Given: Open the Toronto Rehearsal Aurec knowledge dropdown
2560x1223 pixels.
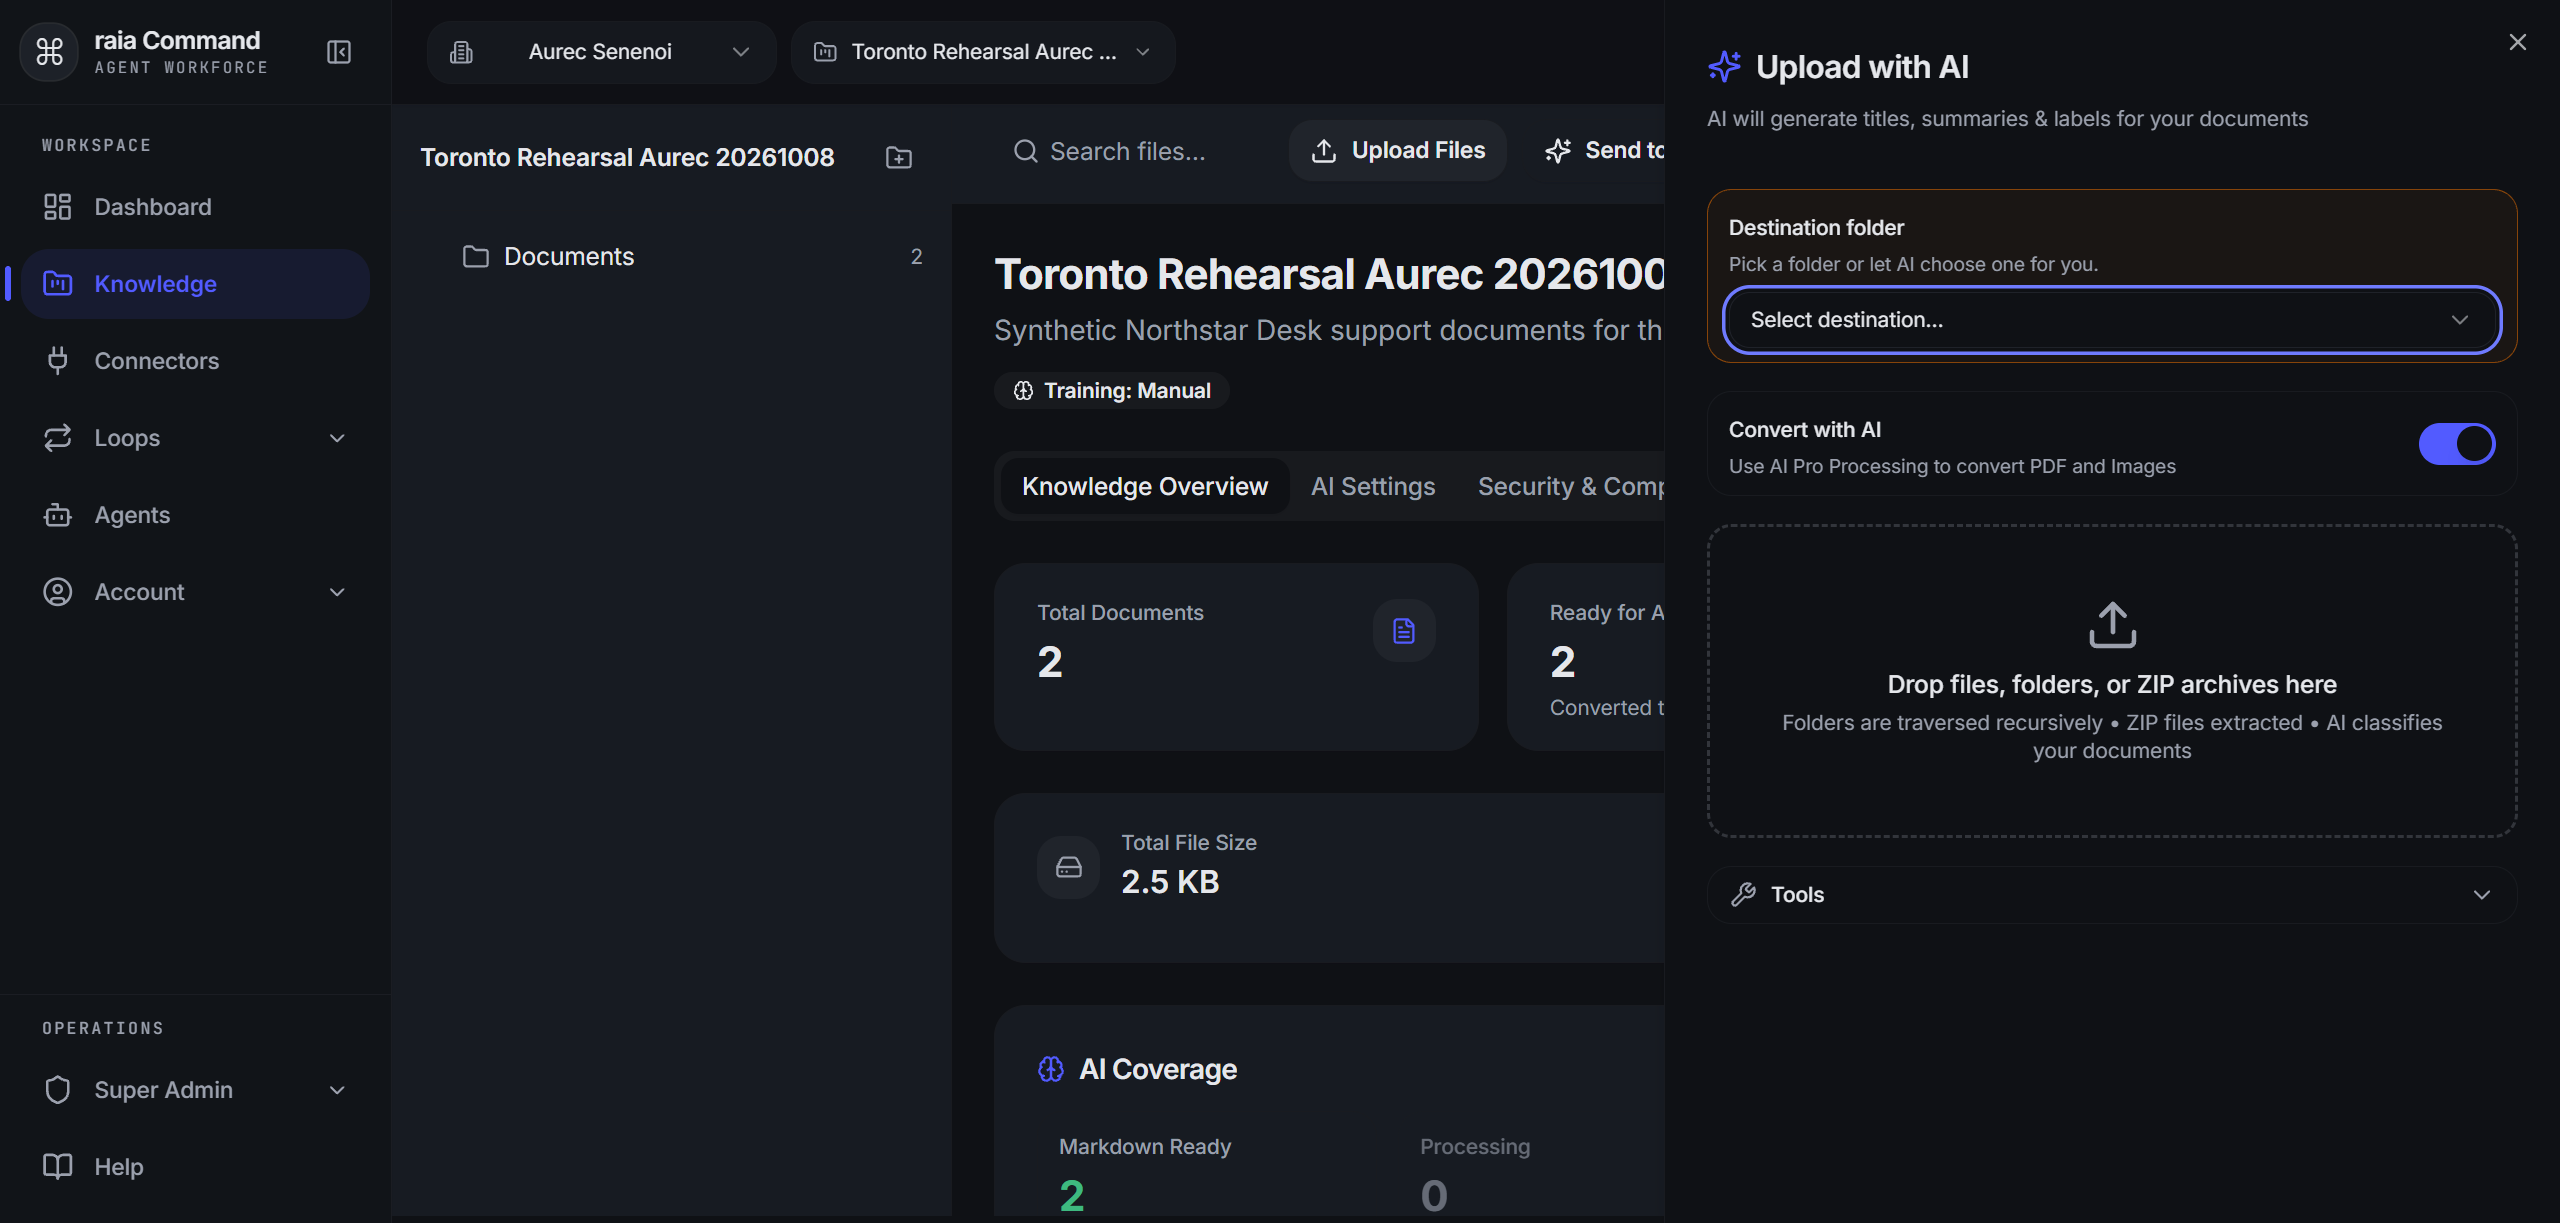Looking at the screenshot, I should point(982,52).
